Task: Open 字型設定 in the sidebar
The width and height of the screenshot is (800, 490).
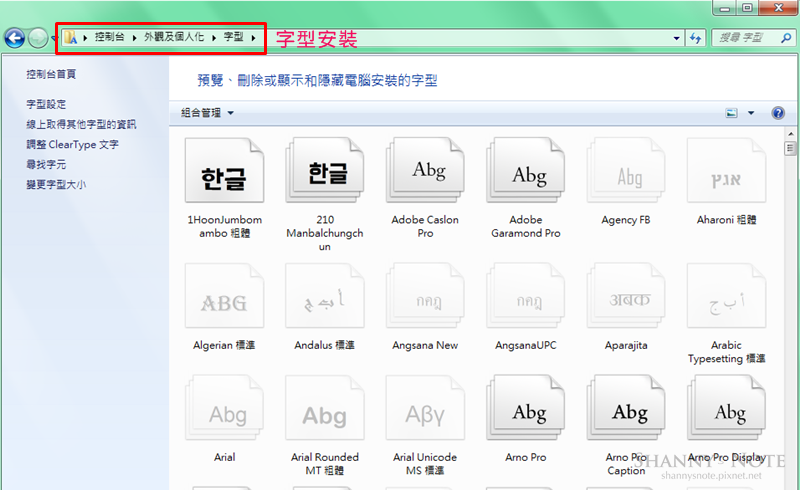Action: 46,104
